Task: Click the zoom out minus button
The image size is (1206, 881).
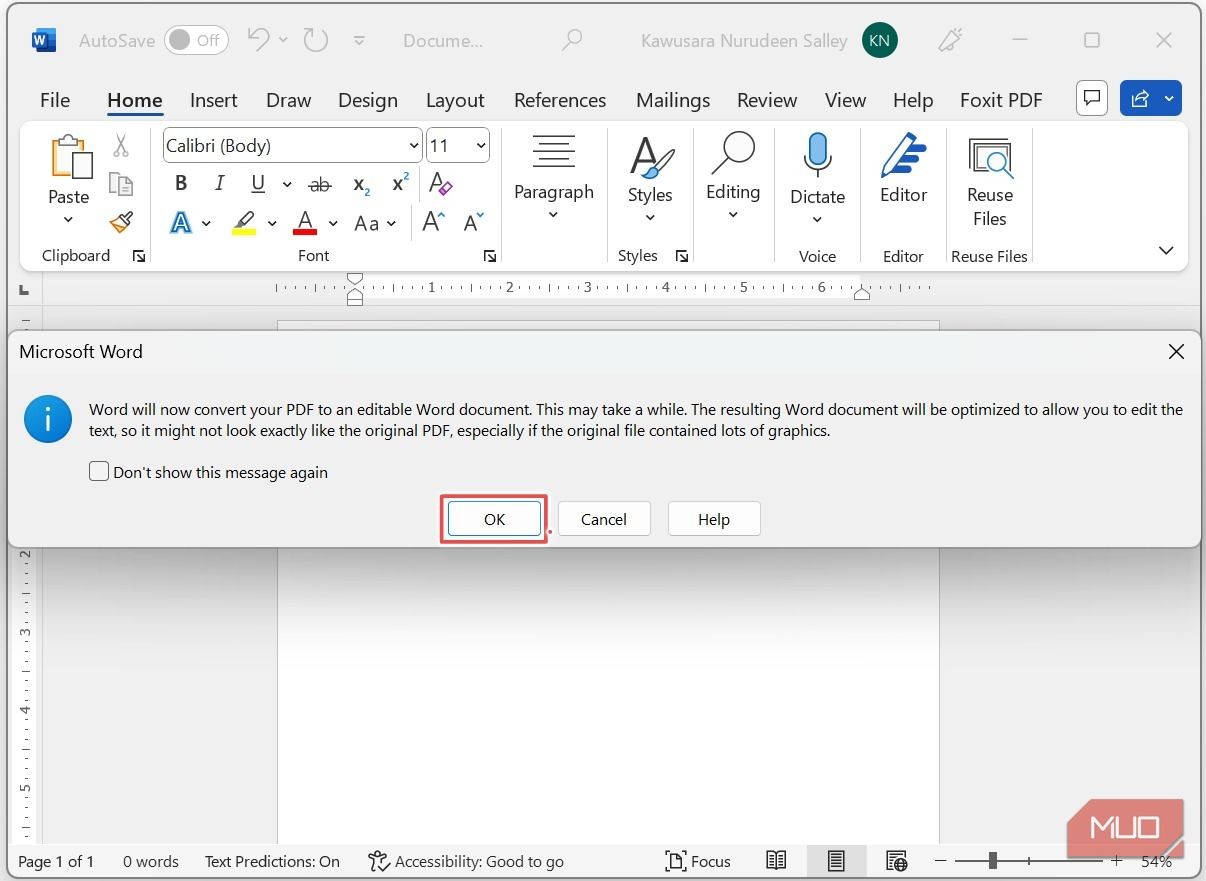Action: coord(941,860)
